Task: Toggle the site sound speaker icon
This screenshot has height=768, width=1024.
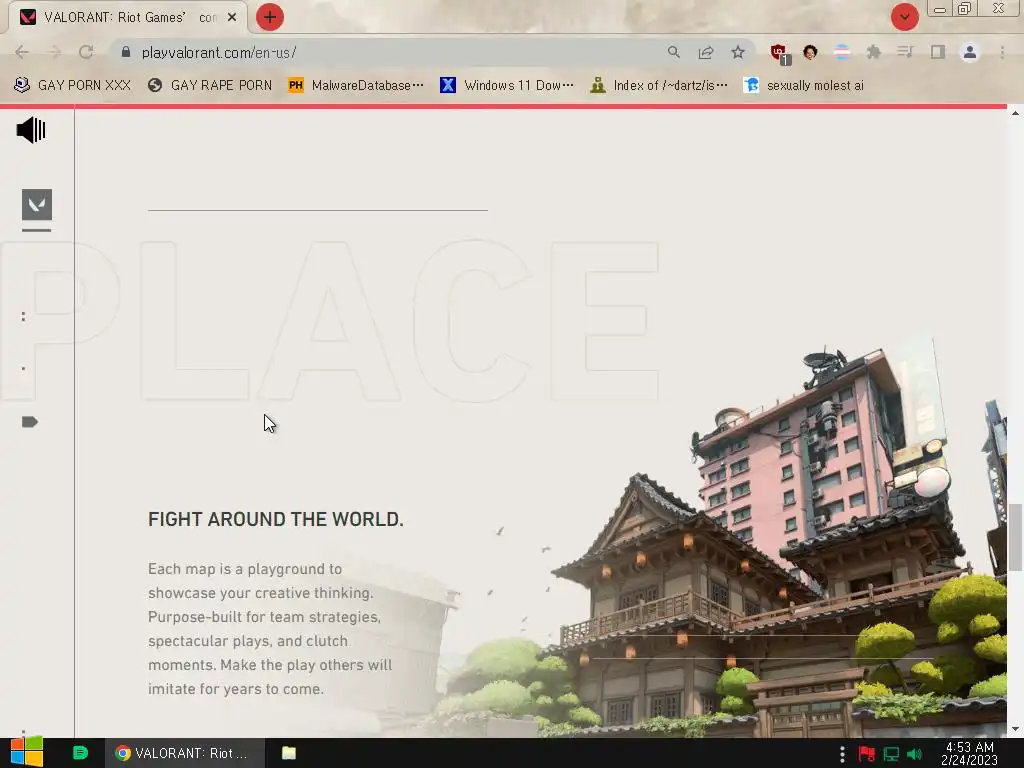Action: click(31, 131)
